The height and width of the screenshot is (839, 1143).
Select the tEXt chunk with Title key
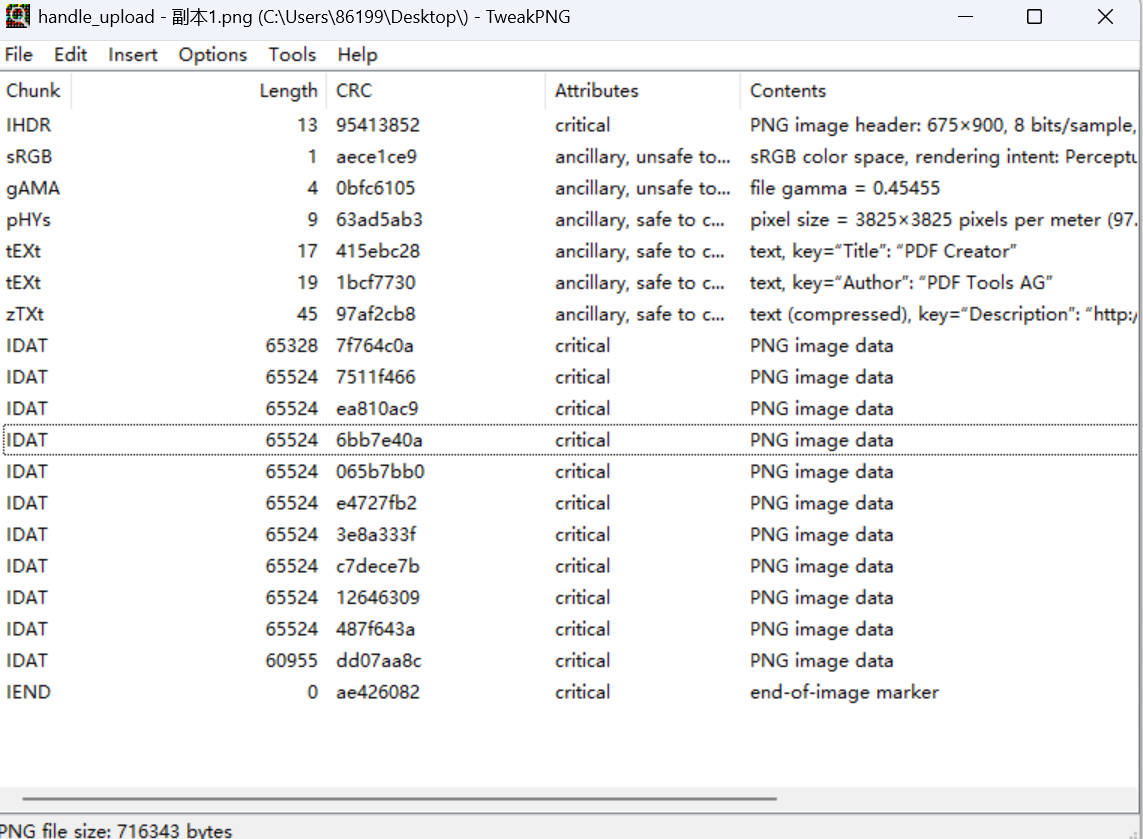pyautogui.click(x=25, y=251)
